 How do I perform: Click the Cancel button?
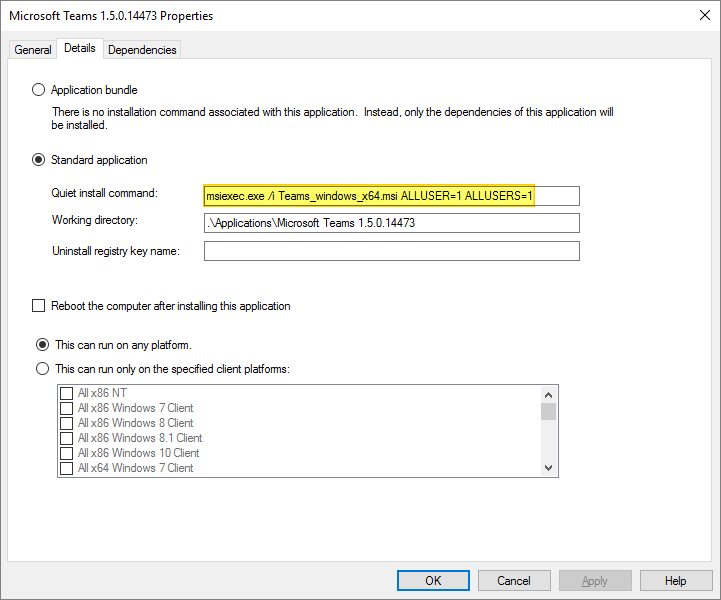pyautogui.click(x=514, y=581)
